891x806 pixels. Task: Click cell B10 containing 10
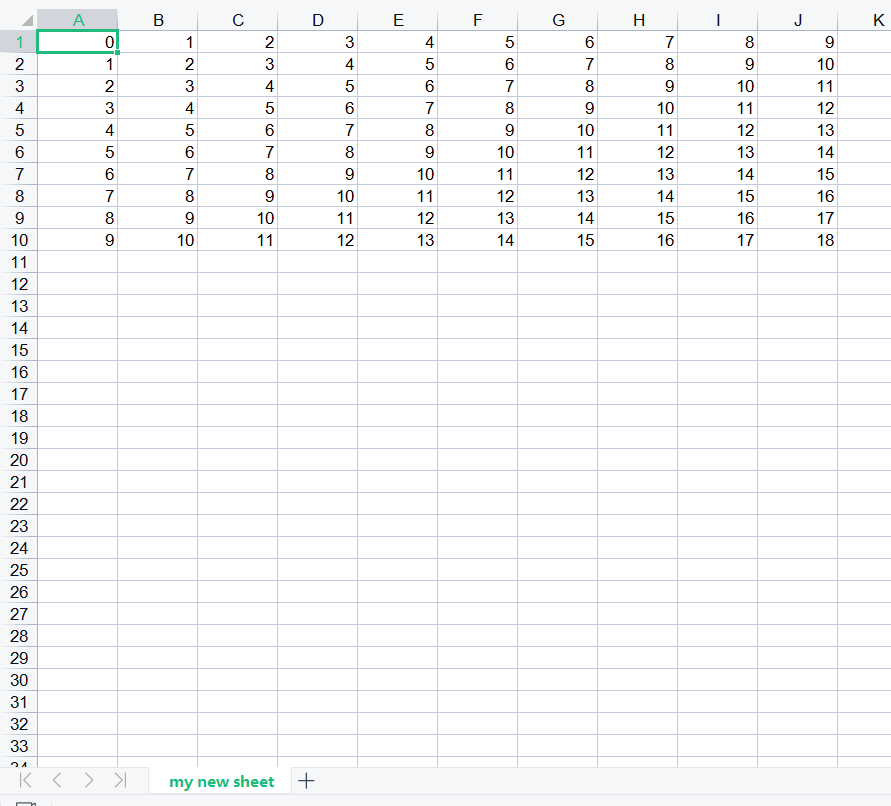[x=158, y=240]
